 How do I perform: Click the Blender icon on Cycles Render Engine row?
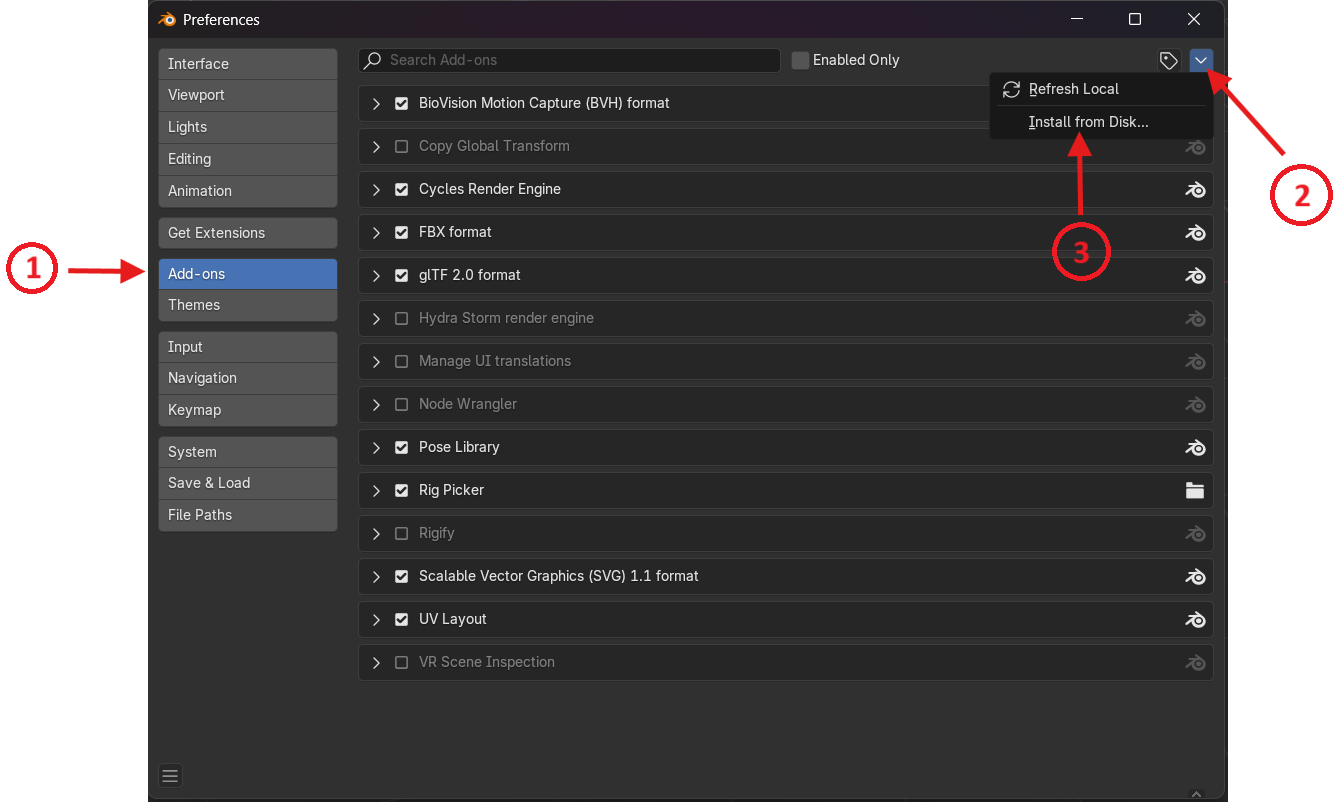click(1195, 190)
